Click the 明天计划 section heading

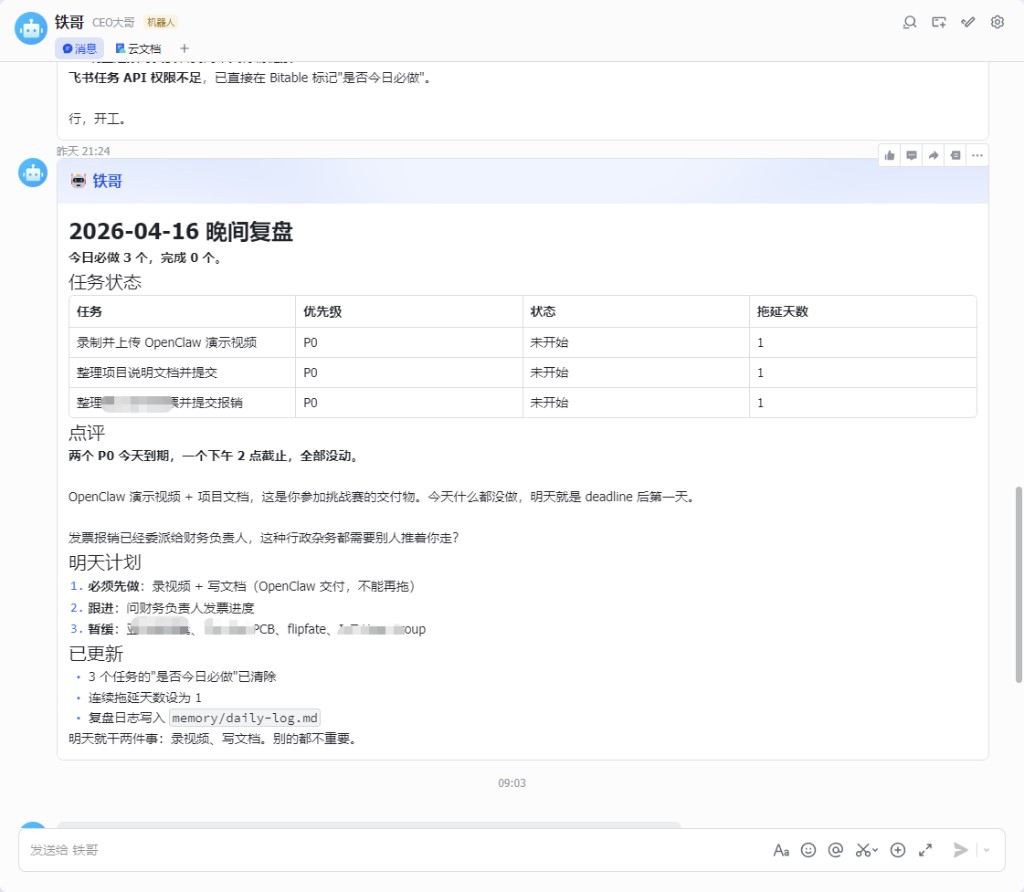point(105,562)
